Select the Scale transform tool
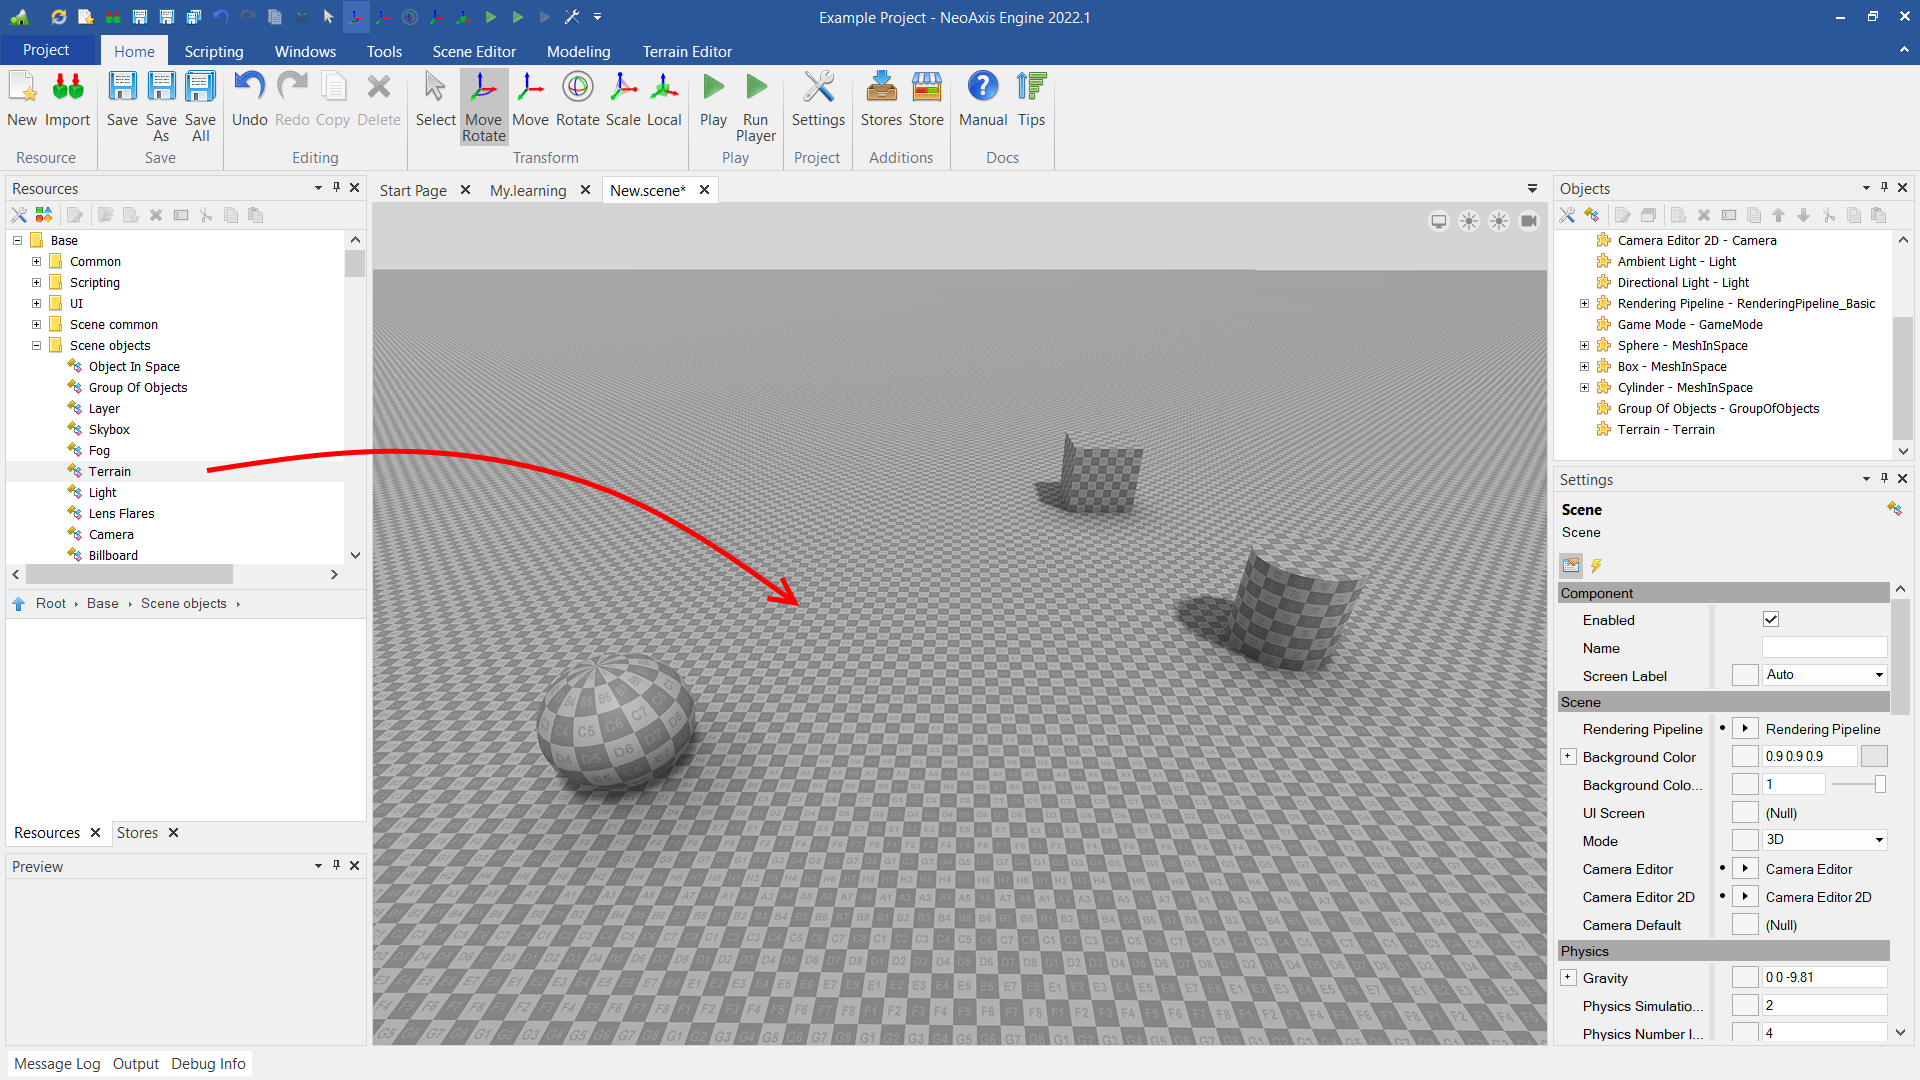The image size is (1920, 1080). (x=622, y=100)
